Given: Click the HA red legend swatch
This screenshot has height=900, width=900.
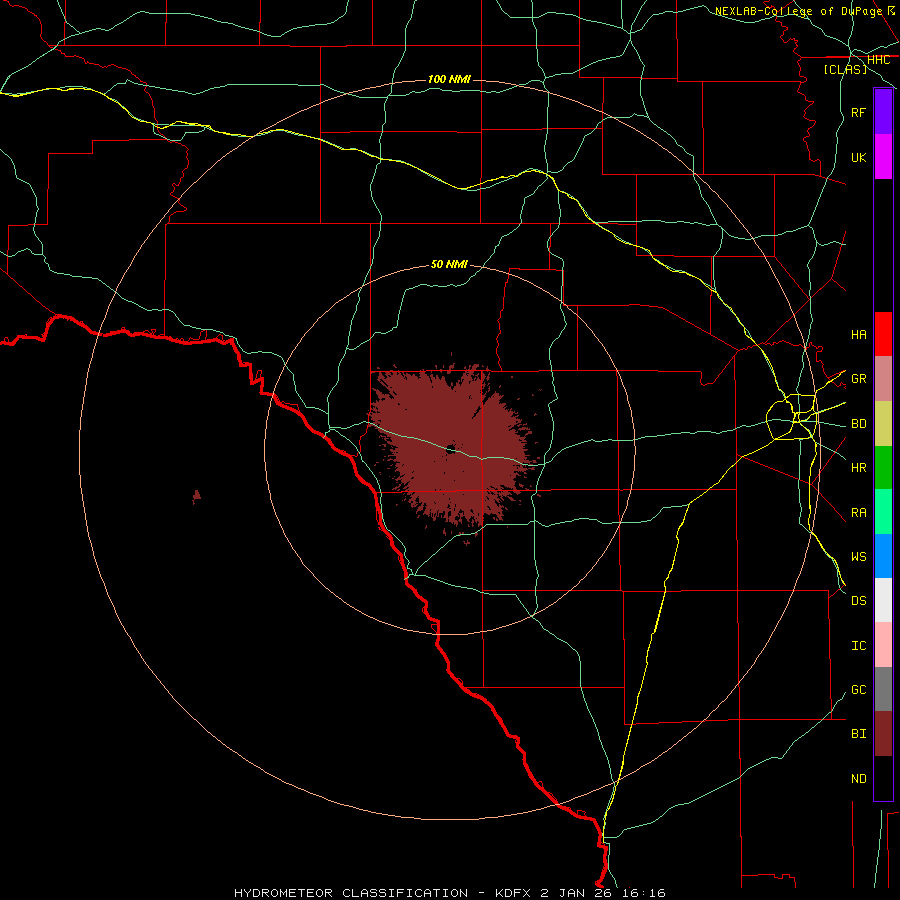Looking at the screenshot, I should click(883, 334).
